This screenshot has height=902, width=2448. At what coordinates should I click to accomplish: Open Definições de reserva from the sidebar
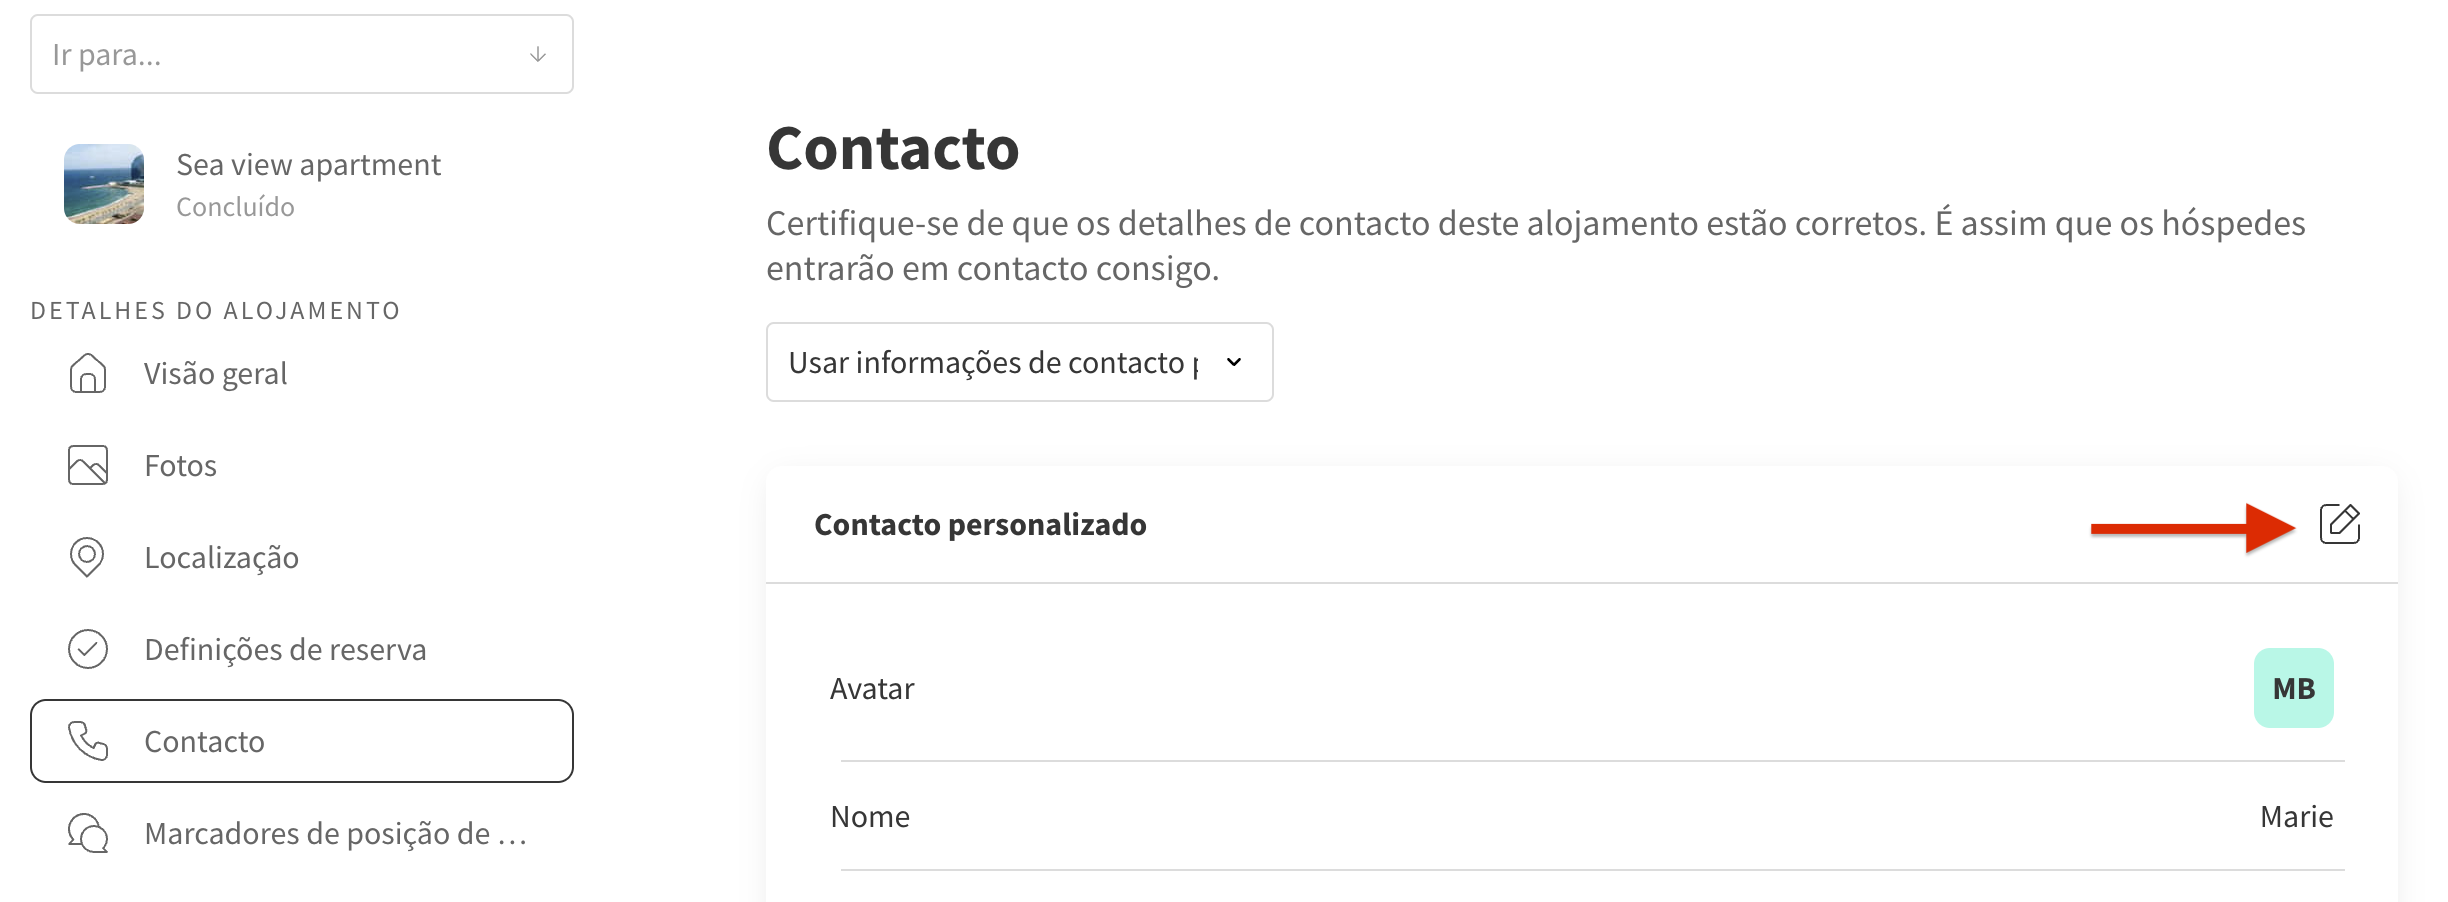tap(285, 650)
